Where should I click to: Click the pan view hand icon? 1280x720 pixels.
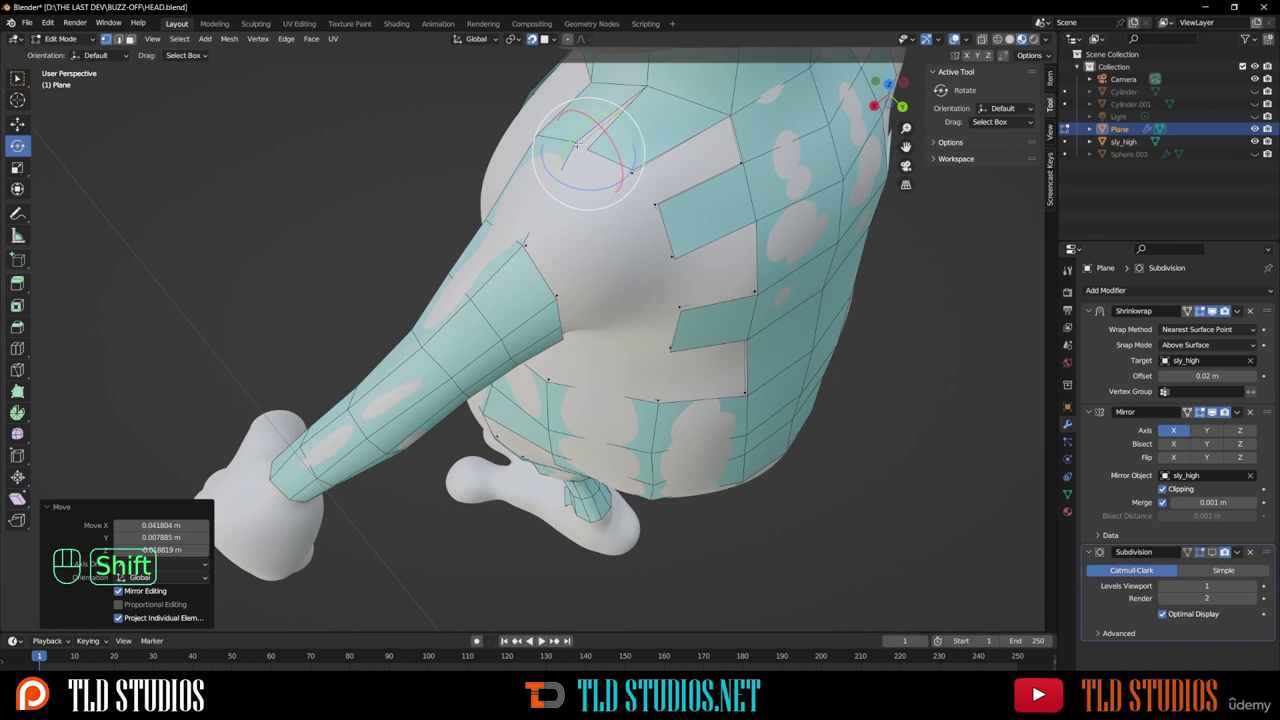pyautogui.click(x=906, y=147)
